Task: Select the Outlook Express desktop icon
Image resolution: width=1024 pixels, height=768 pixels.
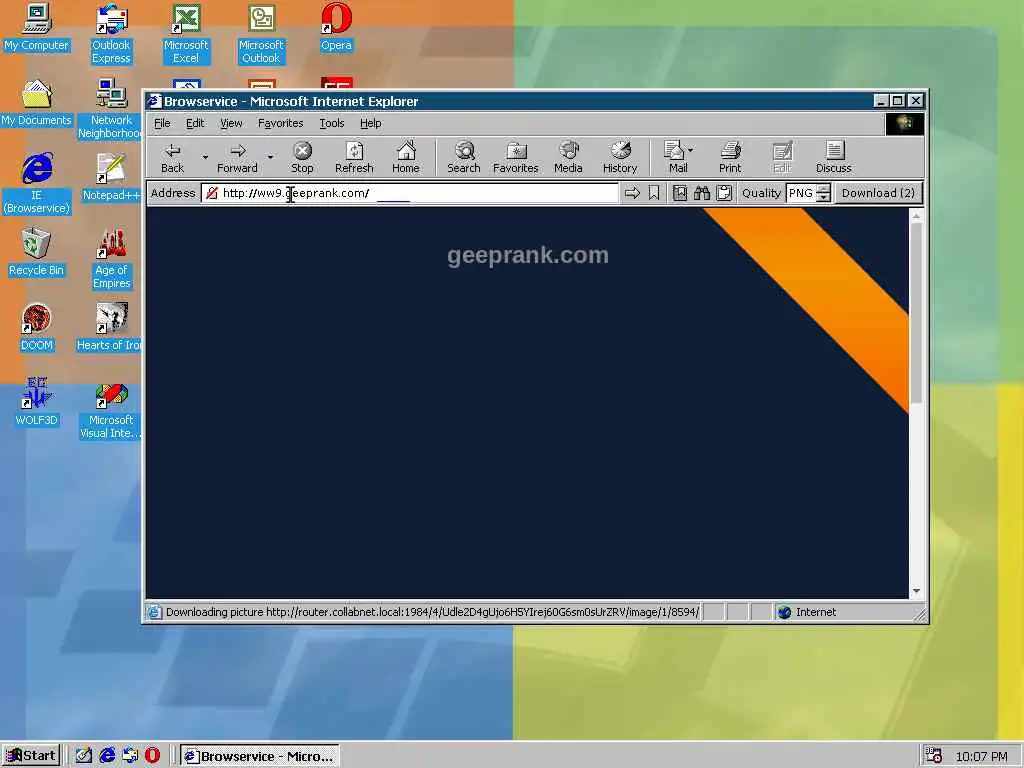Action: (x=111, y=34)
